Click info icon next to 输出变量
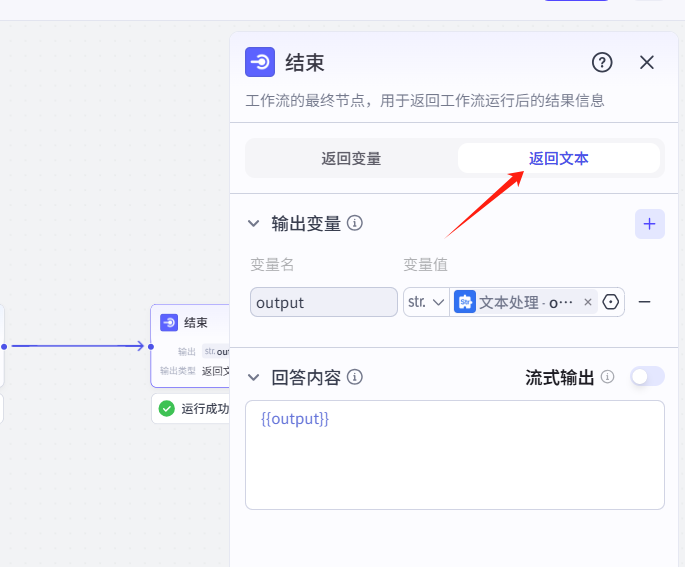The width and height of the screenshot is (685, 567). pyautogui.click(x=355, y=223)
